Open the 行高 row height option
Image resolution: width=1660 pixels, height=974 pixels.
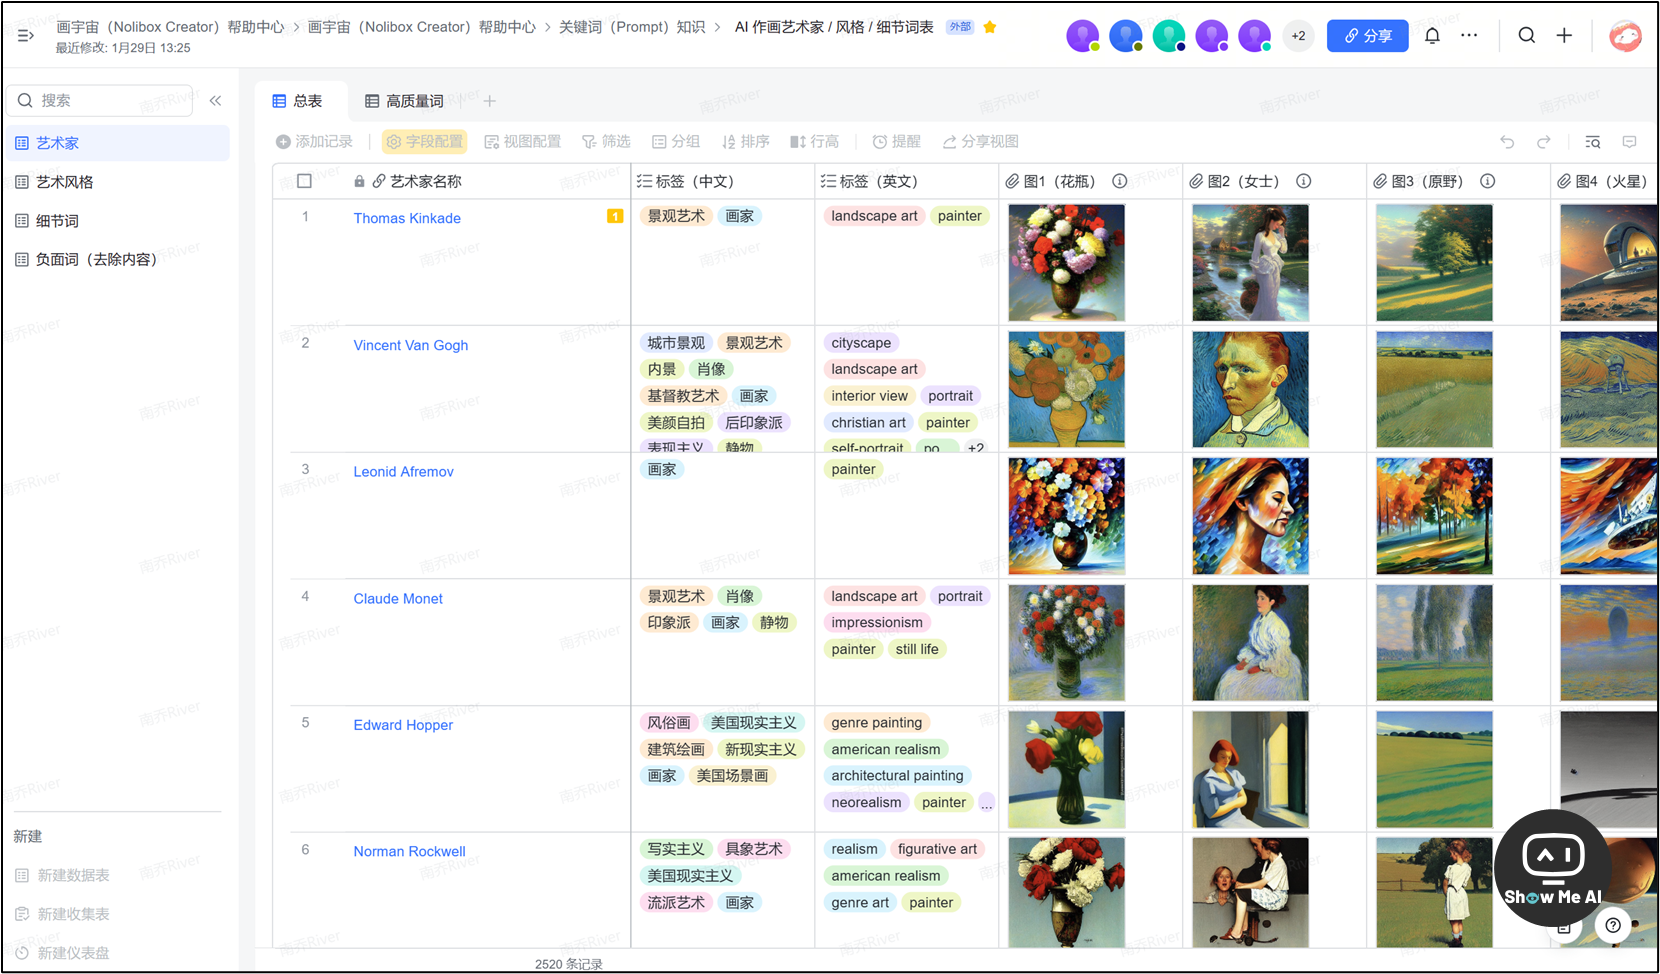click(815, 142)
